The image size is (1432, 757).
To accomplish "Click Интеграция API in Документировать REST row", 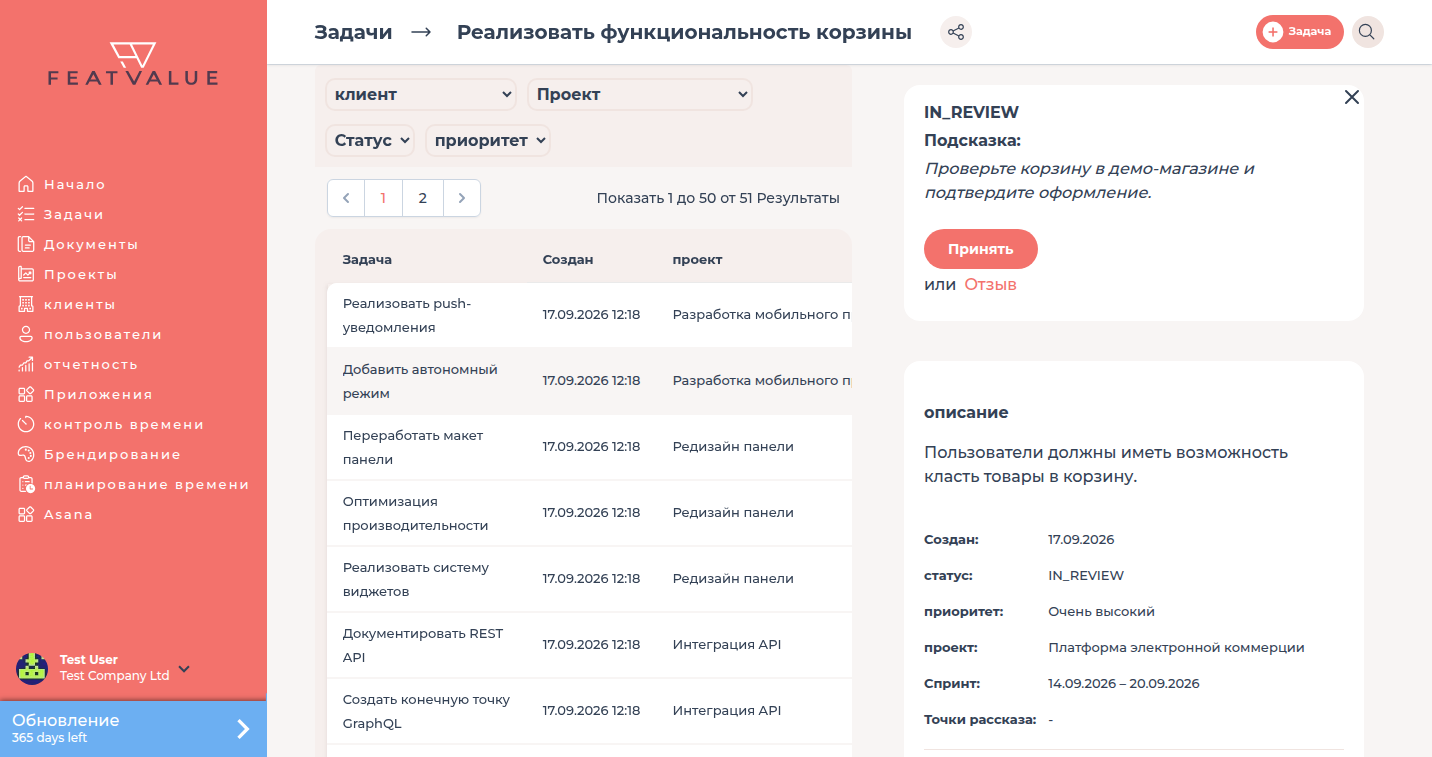I will [x=727, y=644].
